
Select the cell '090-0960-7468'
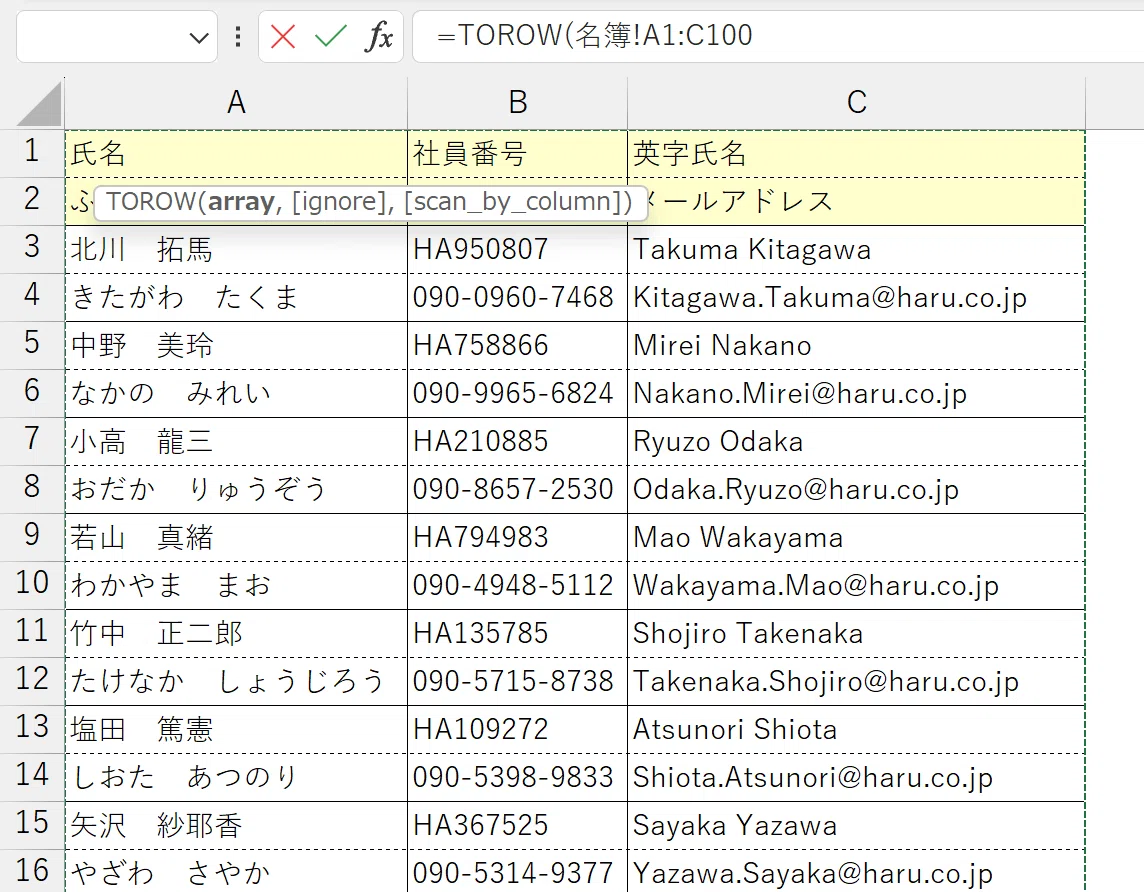click(x=517, y=298)
